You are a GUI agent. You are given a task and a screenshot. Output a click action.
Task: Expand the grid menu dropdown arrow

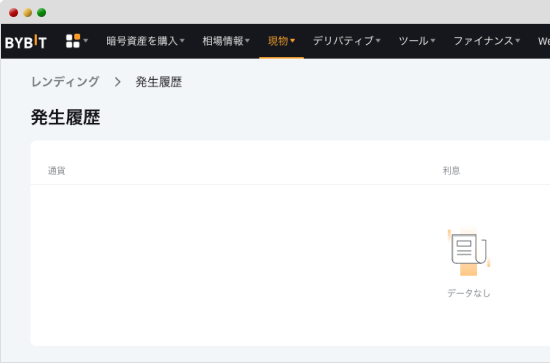point(86,41)
